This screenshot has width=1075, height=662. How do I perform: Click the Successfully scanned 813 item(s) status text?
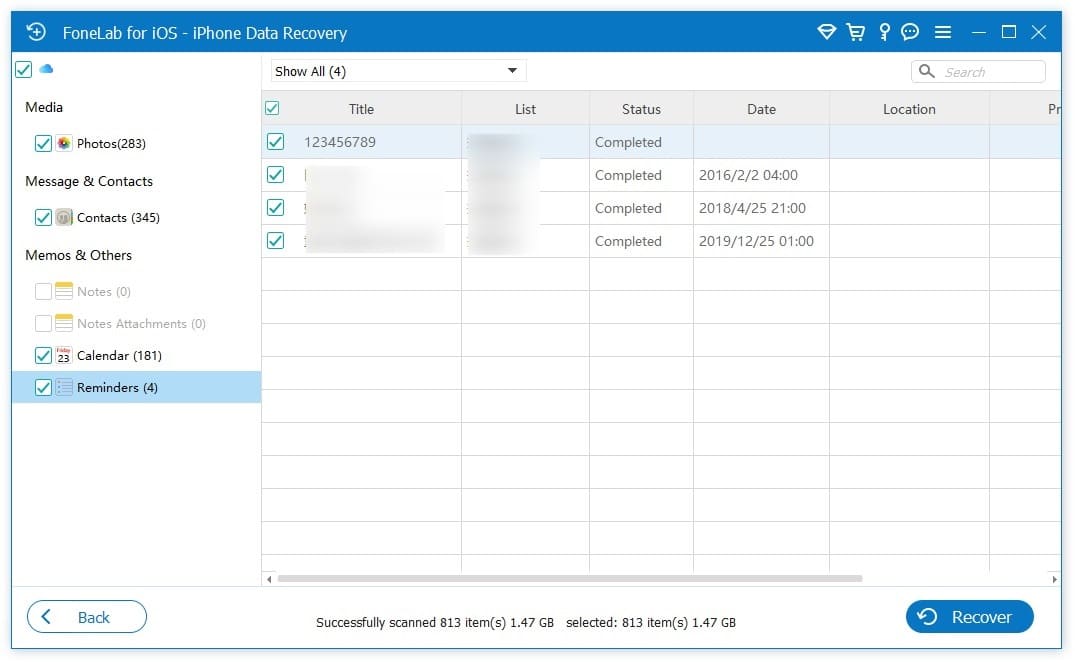point(435,622)
